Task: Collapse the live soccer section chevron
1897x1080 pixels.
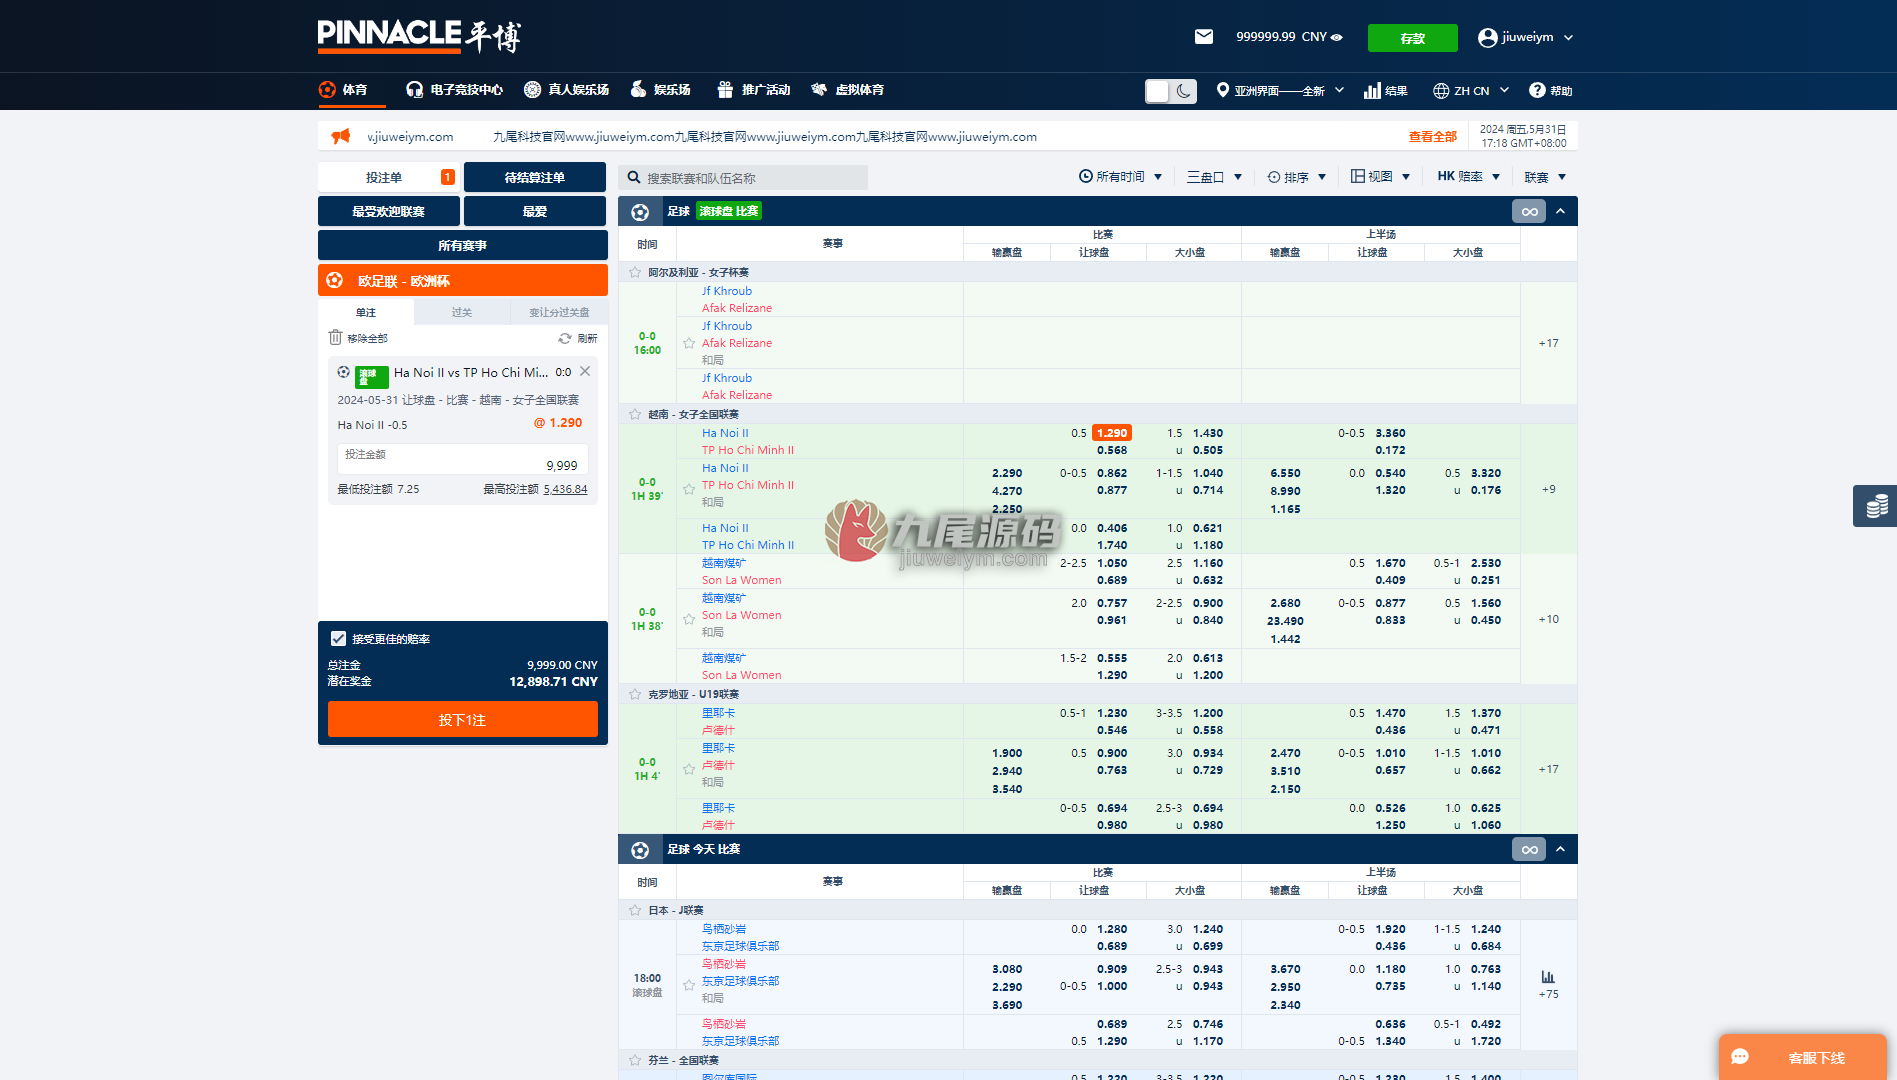Action: (1560, 211)
